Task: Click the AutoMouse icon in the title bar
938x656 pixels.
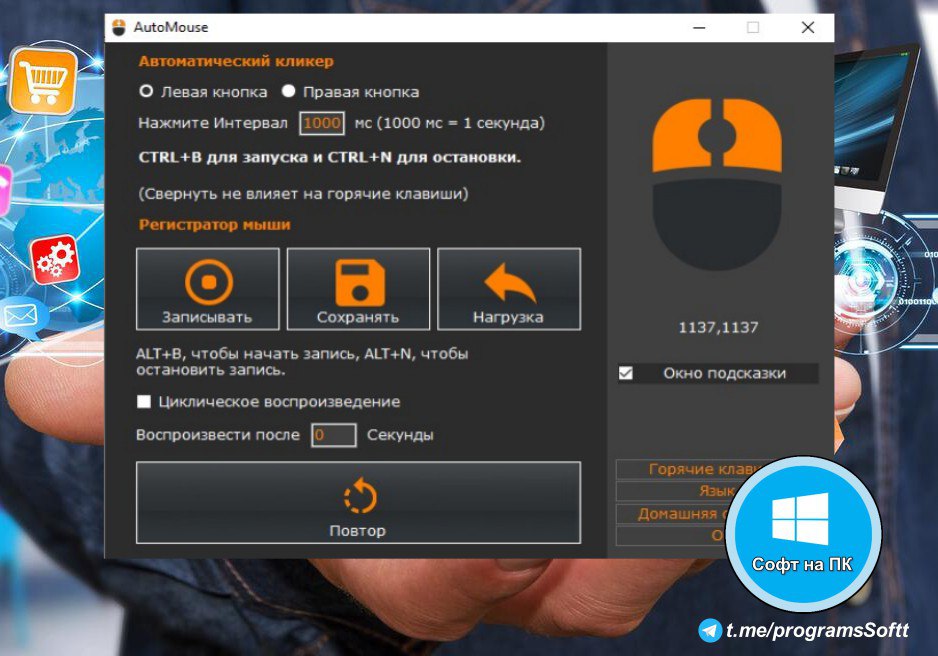Action: tap(119, 28)
